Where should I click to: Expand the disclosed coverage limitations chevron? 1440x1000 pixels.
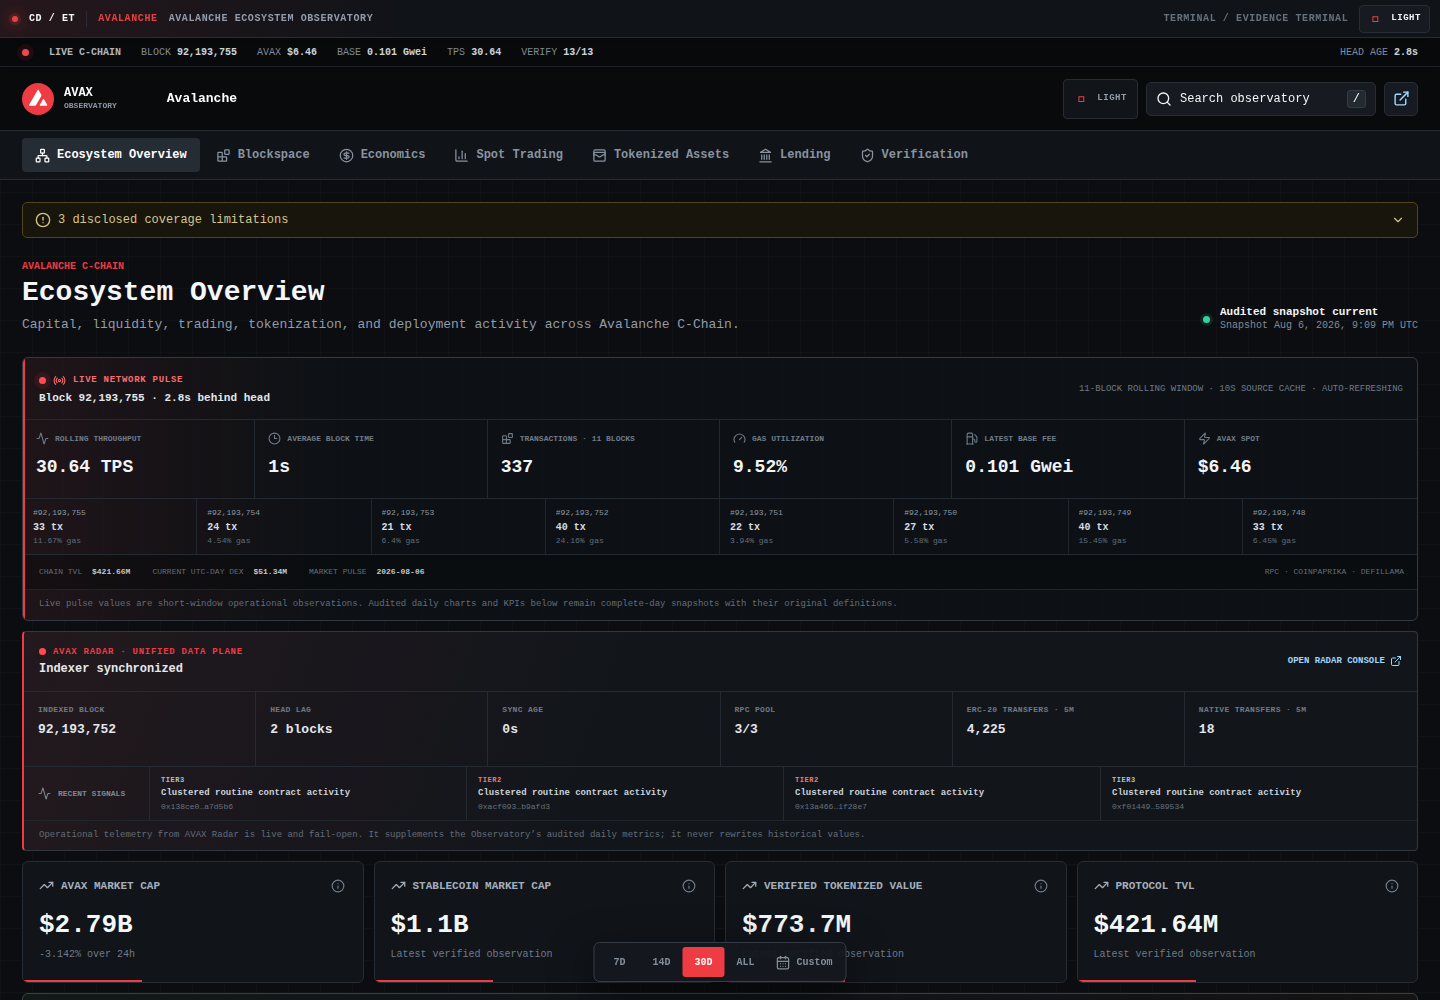pos(1398,220)
